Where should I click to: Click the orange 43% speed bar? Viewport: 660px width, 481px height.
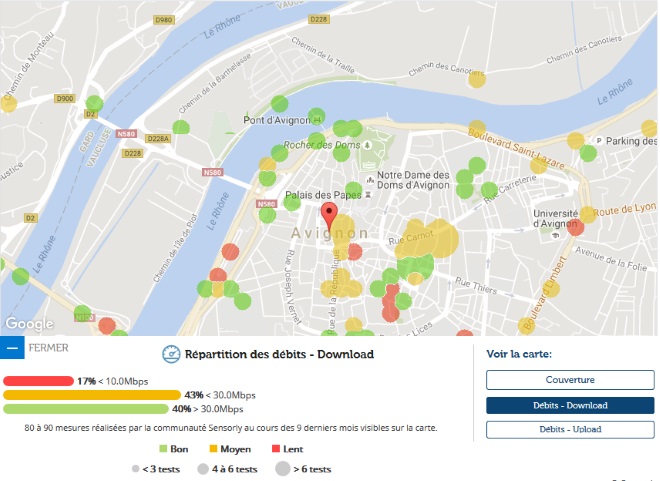[x=92, y=395]
